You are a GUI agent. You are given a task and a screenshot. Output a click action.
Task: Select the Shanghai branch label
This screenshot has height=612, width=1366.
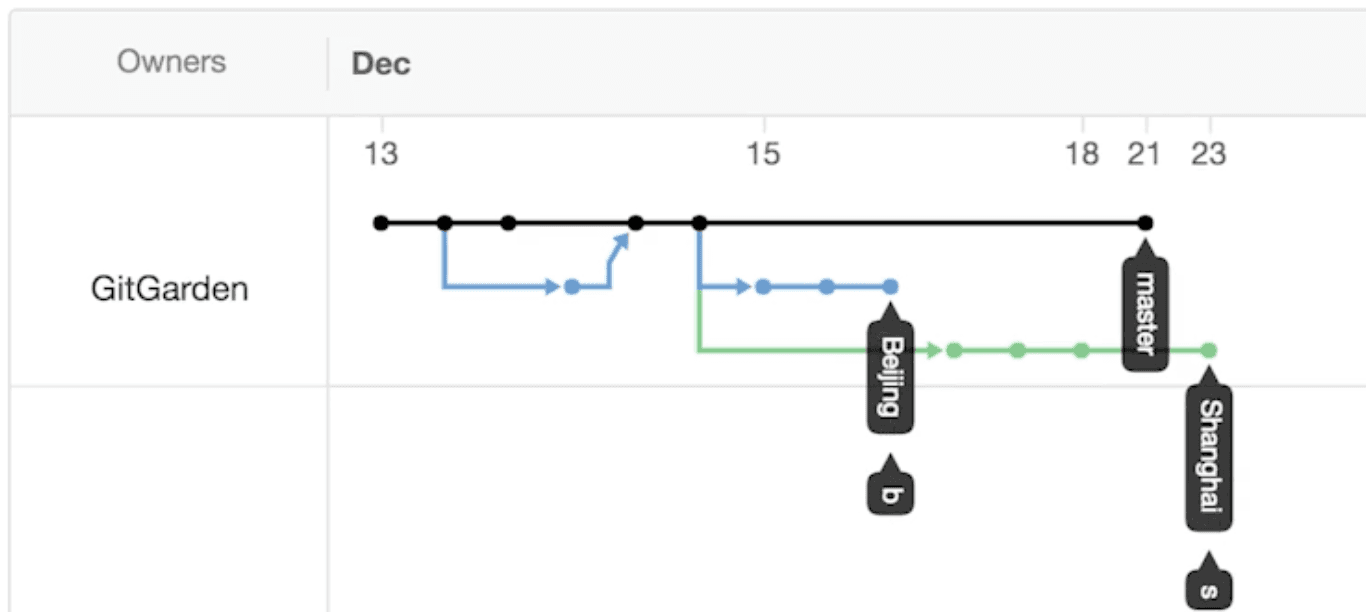(1209, 457)
